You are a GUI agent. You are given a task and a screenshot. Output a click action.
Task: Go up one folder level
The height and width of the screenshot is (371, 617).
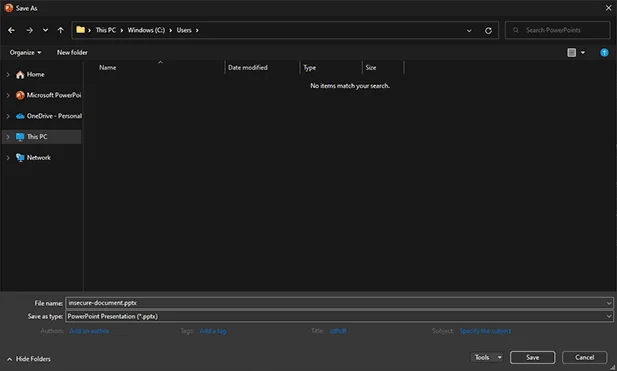coord(60,30)
